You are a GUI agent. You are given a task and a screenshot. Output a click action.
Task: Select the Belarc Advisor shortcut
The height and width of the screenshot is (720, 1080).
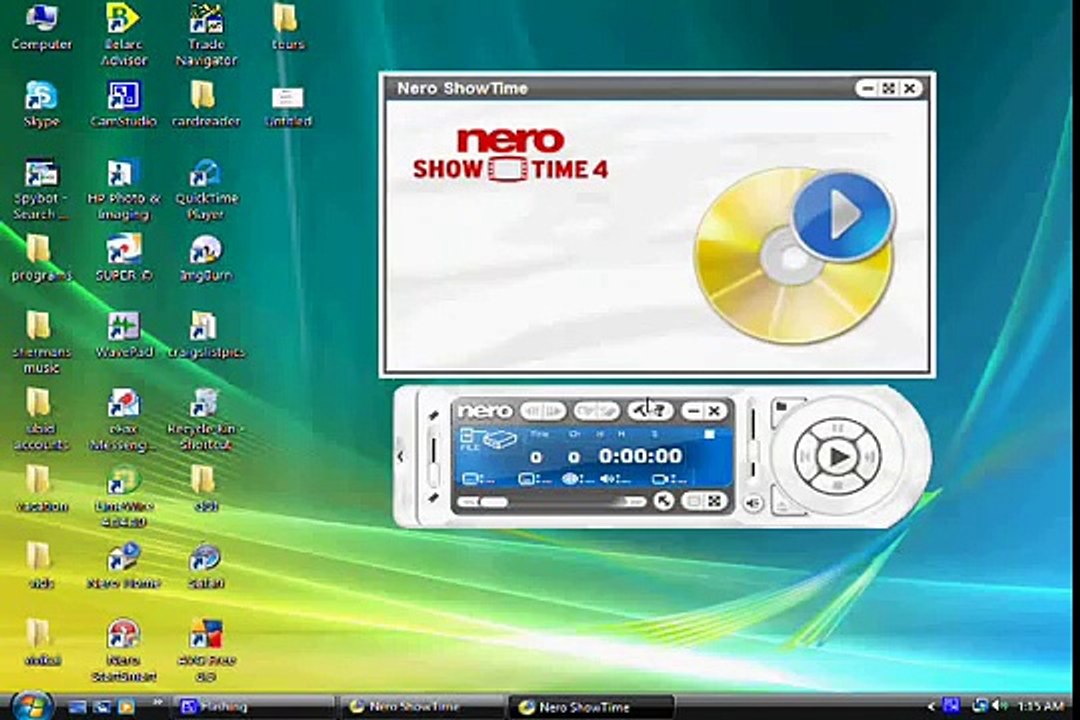124,34
